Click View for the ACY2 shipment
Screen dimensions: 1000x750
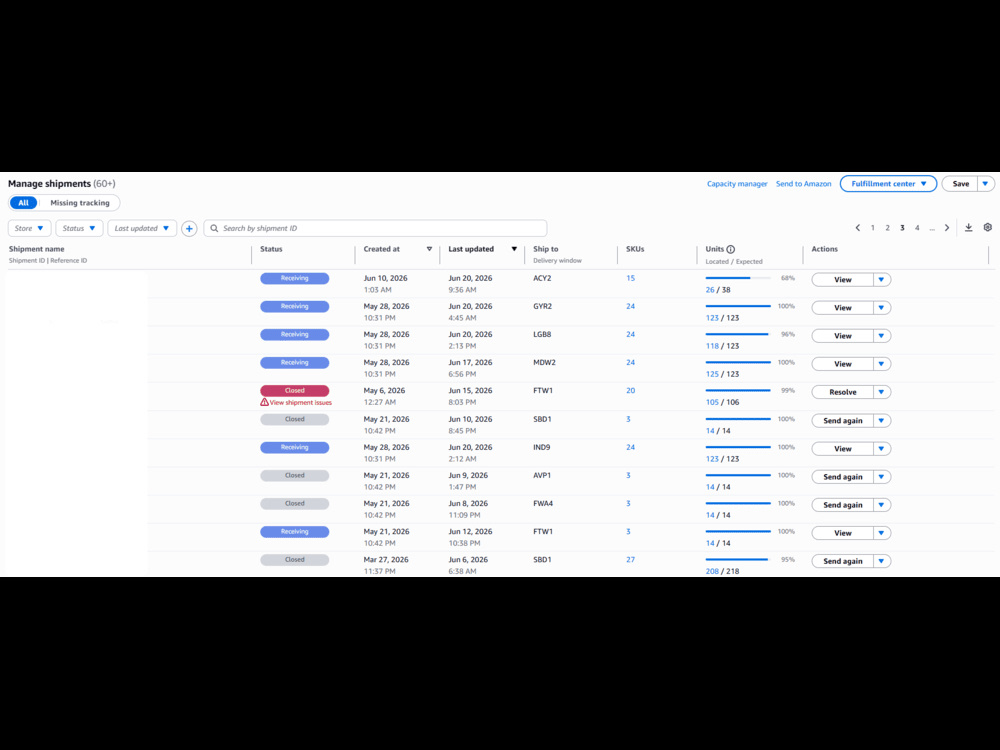(842, 280)
